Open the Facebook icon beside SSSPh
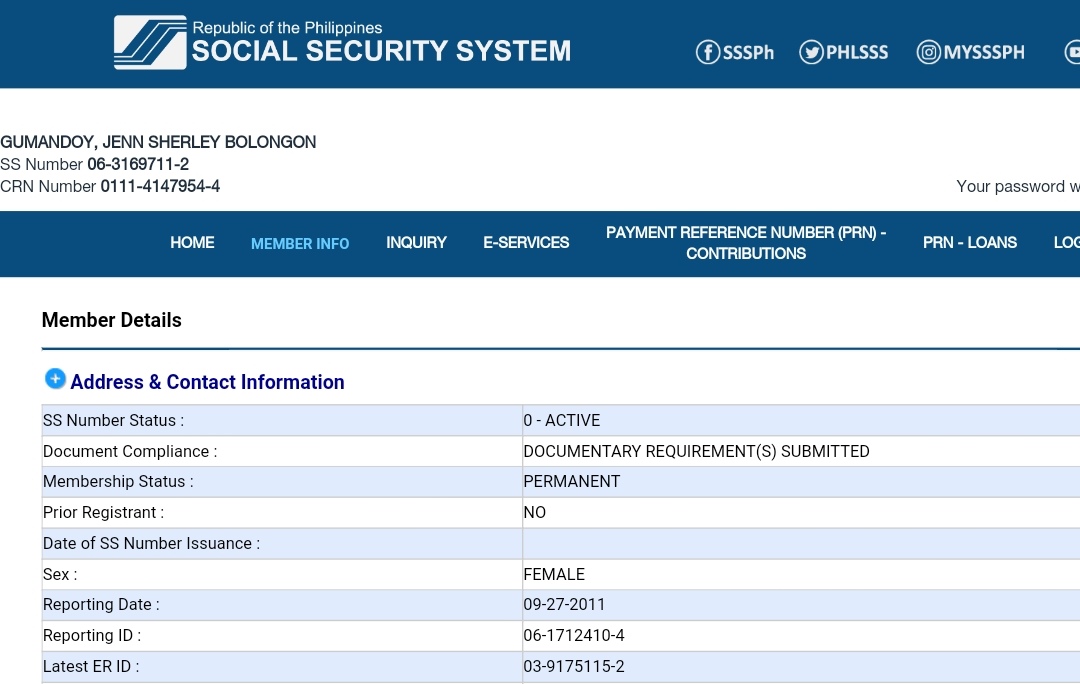 pos(708,52)
